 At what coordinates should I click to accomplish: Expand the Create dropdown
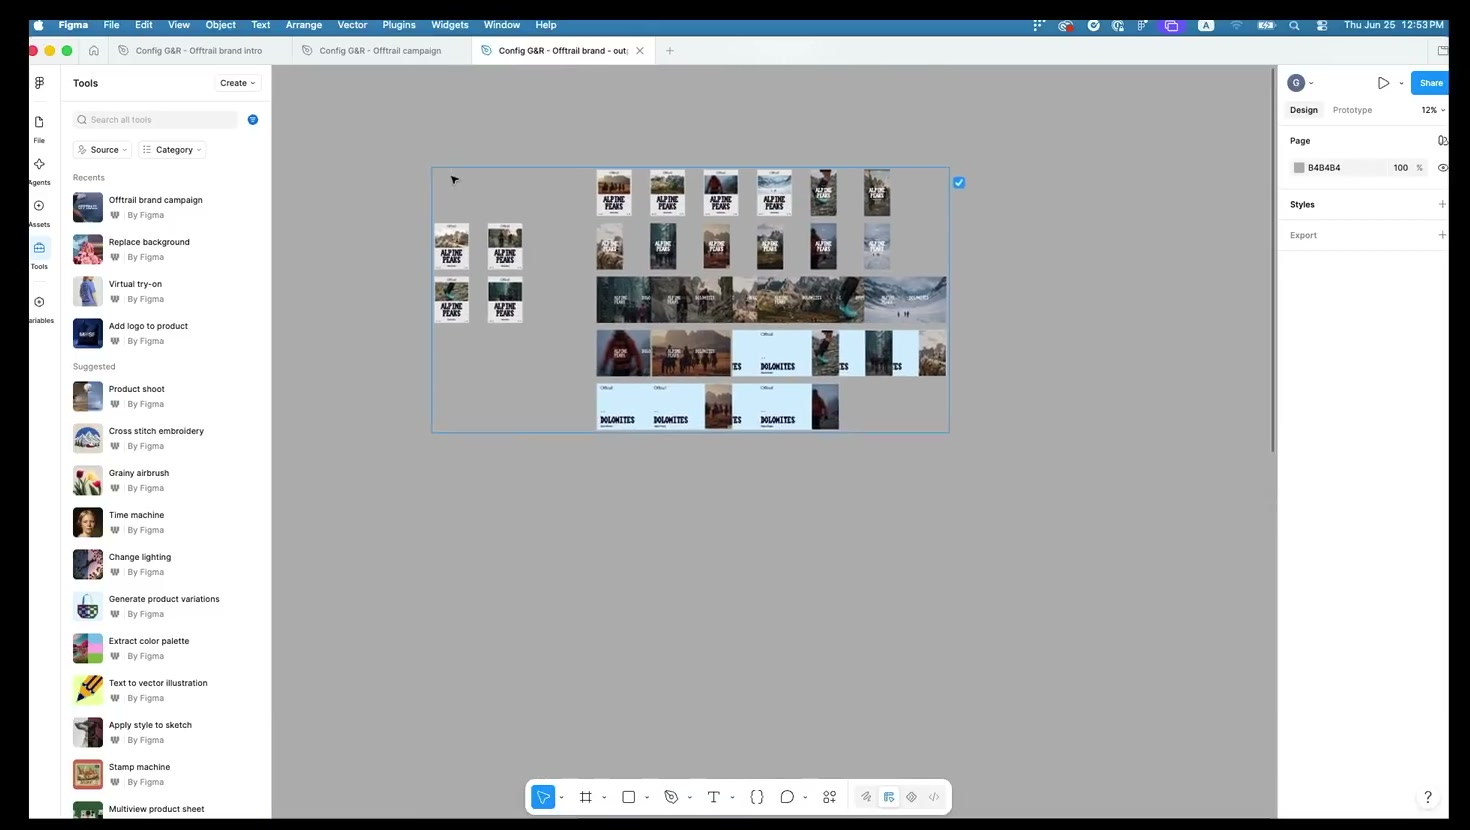(x=238, y=83)
